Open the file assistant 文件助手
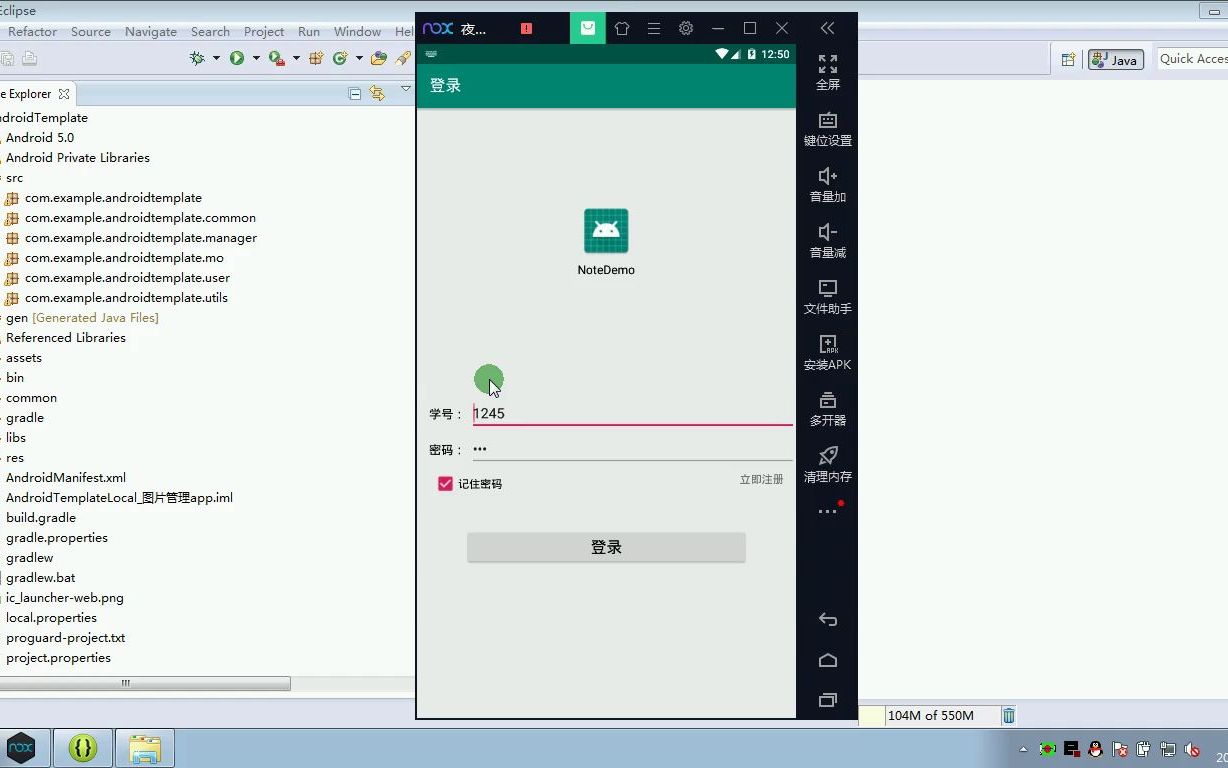Image resolution: width=1228 pixels, height=768 pixels. 827,296
